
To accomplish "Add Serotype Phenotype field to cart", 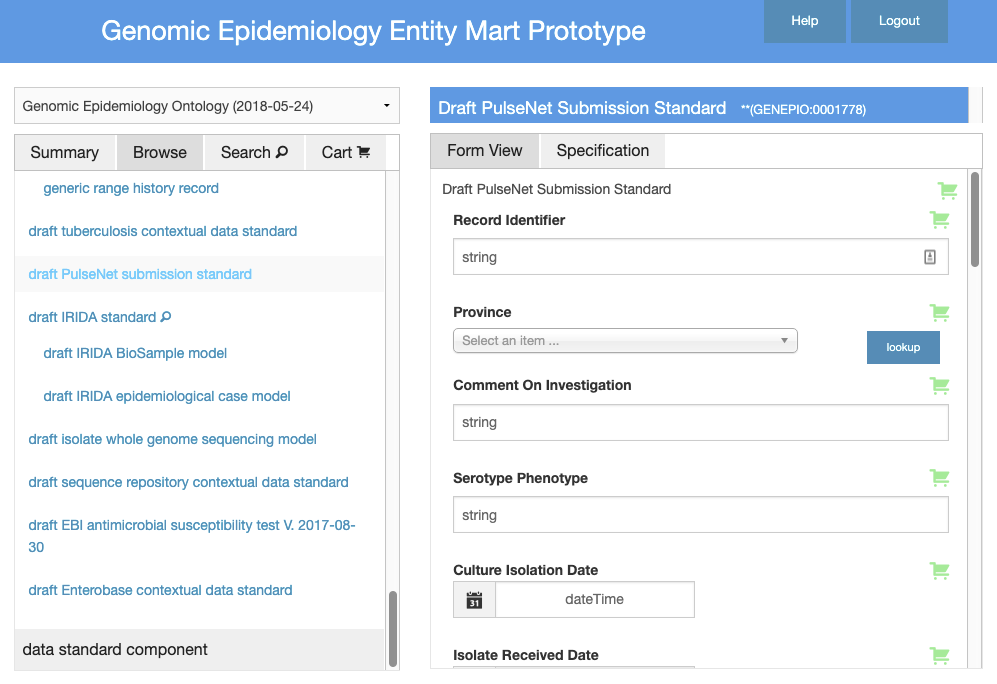I will [939, 478].
